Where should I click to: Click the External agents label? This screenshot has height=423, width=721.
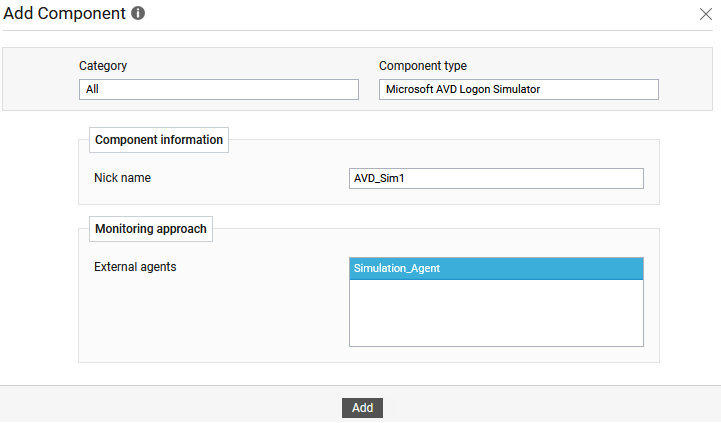pyautogui.click(x=135, y=267)
